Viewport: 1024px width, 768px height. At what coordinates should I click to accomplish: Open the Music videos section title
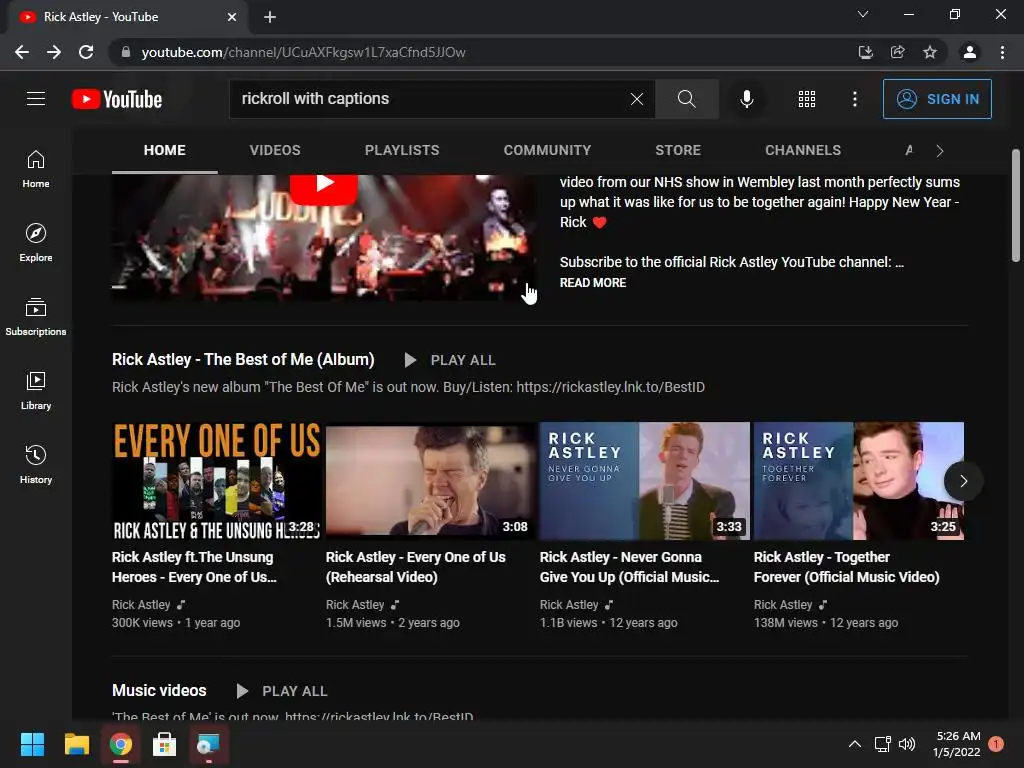click(x=159, y=691)
